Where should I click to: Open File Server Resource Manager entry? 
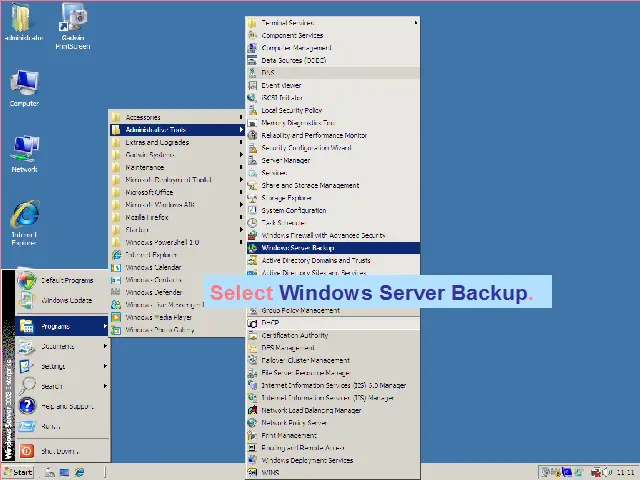pos(333,373)
